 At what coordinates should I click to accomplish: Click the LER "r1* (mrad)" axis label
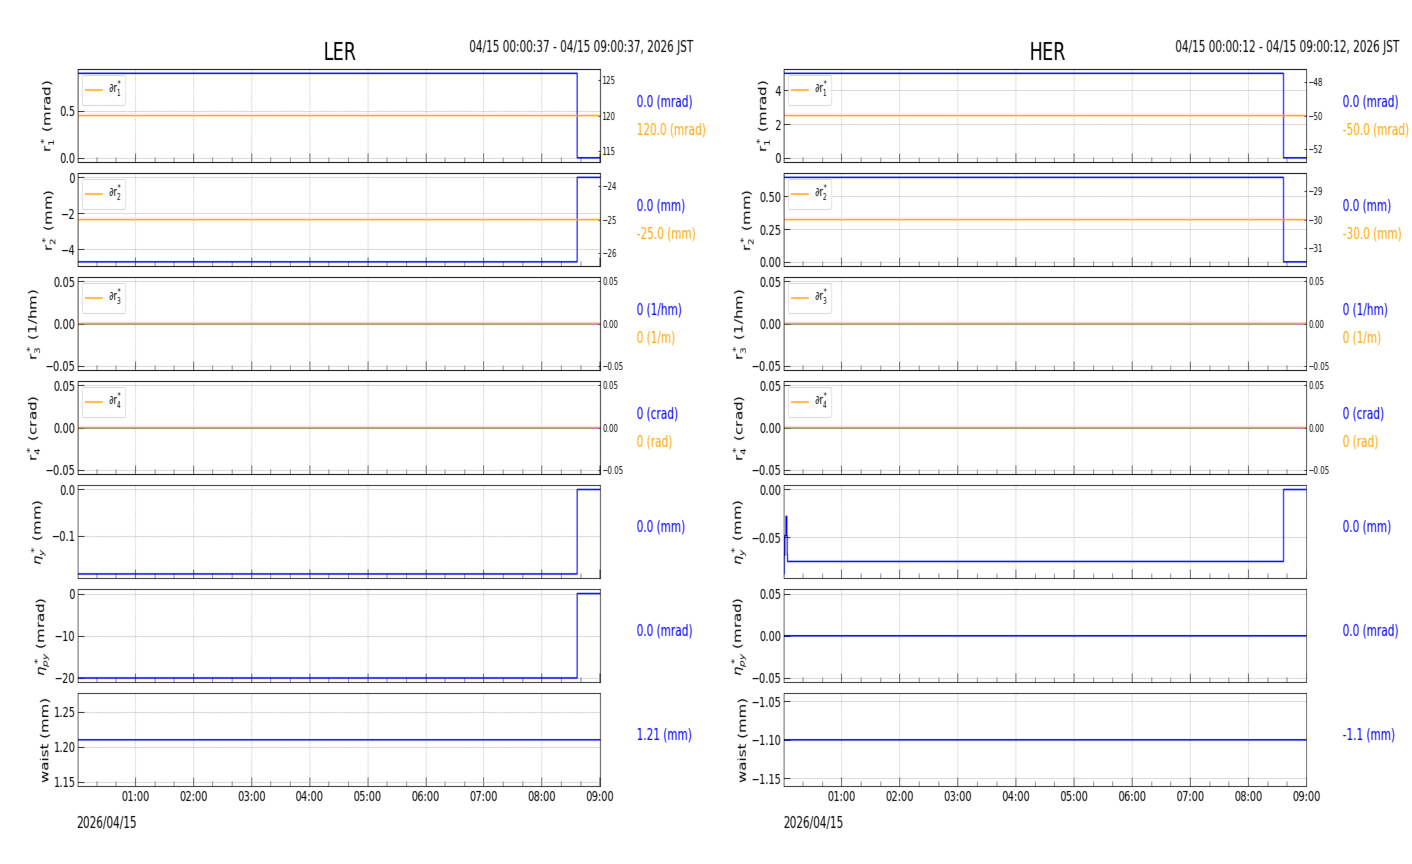point(47,116)
